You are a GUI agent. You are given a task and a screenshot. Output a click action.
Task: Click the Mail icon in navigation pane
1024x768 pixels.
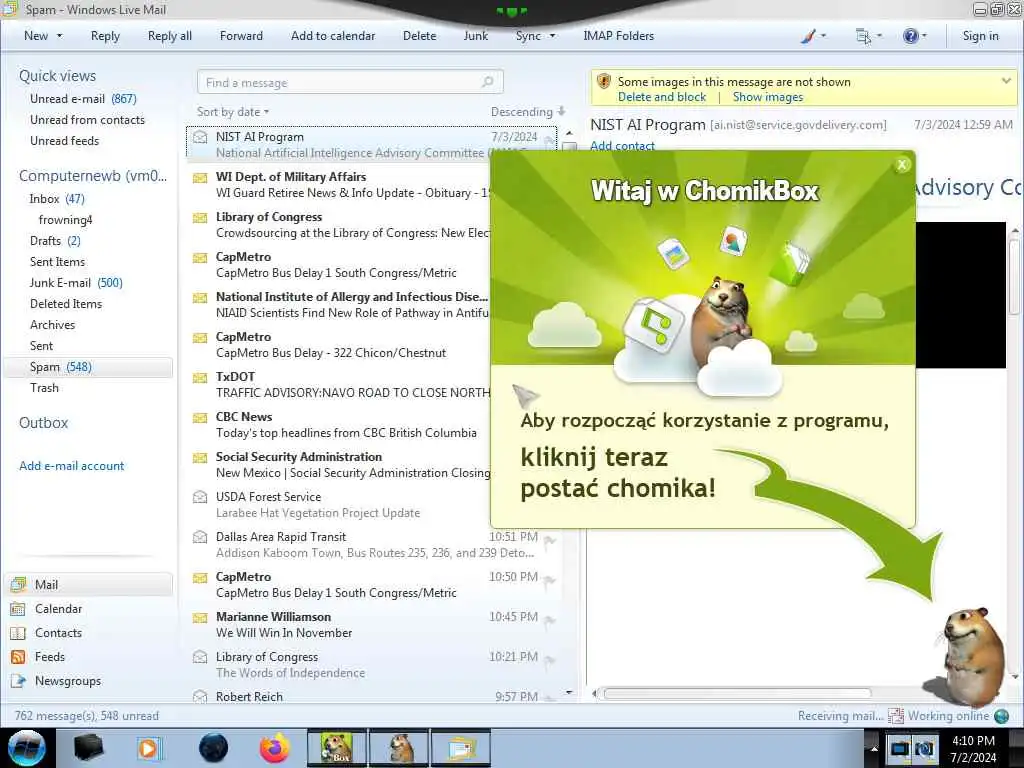pyautogui.click(x=18, y=584)
